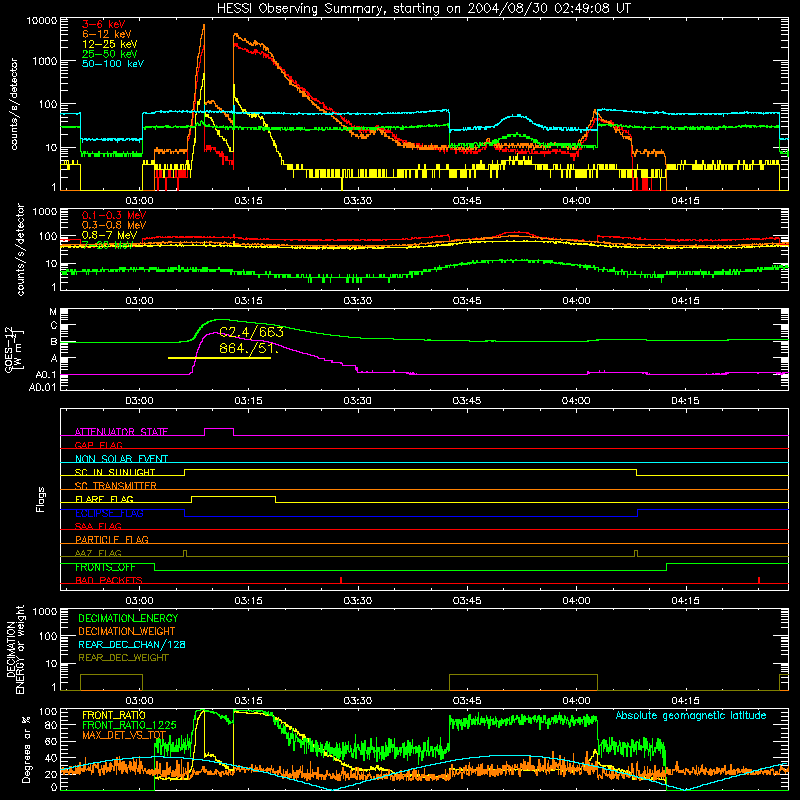Click the SAA_FLAG label
This screenshot has height=800, width=800.
(x=98, y=526)
